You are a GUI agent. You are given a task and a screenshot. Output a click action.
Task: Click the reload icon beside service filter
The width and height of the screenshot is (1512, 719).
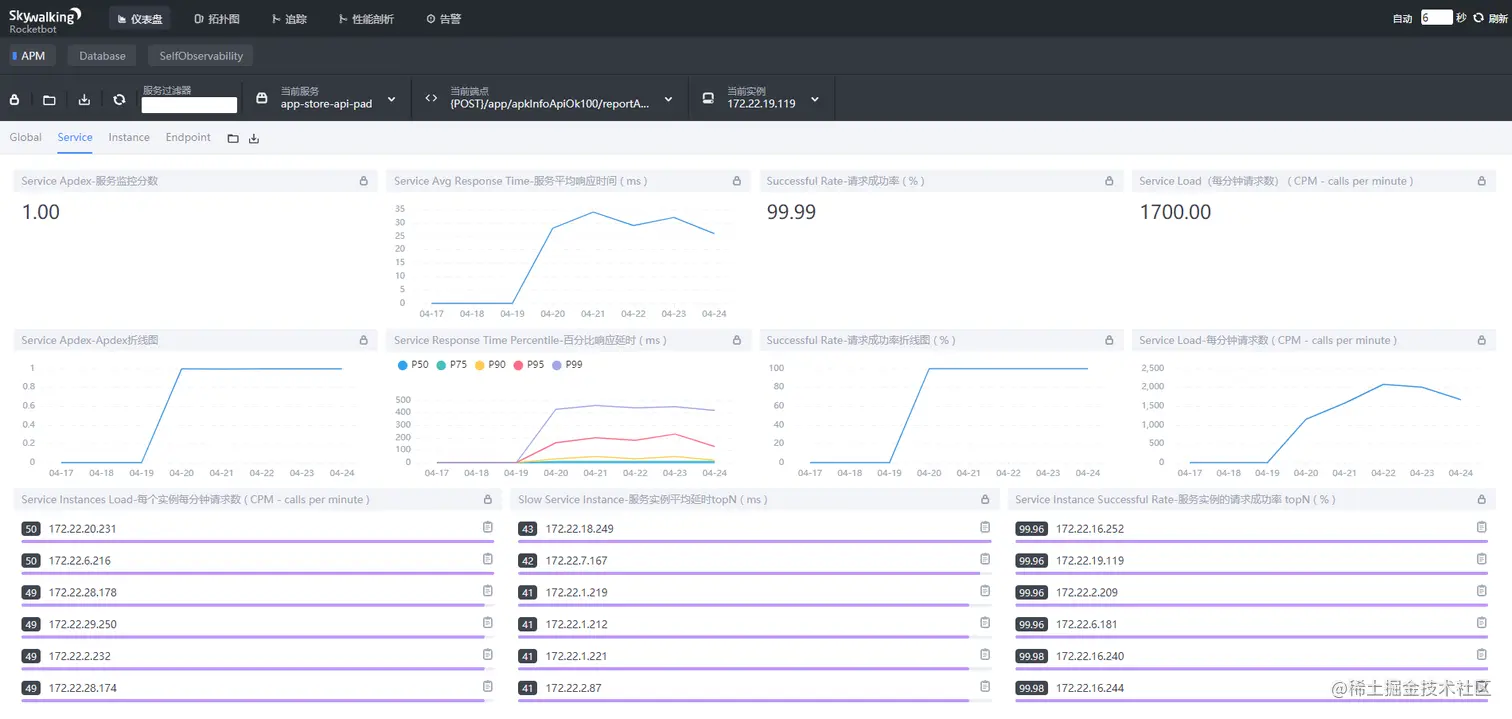119,100
